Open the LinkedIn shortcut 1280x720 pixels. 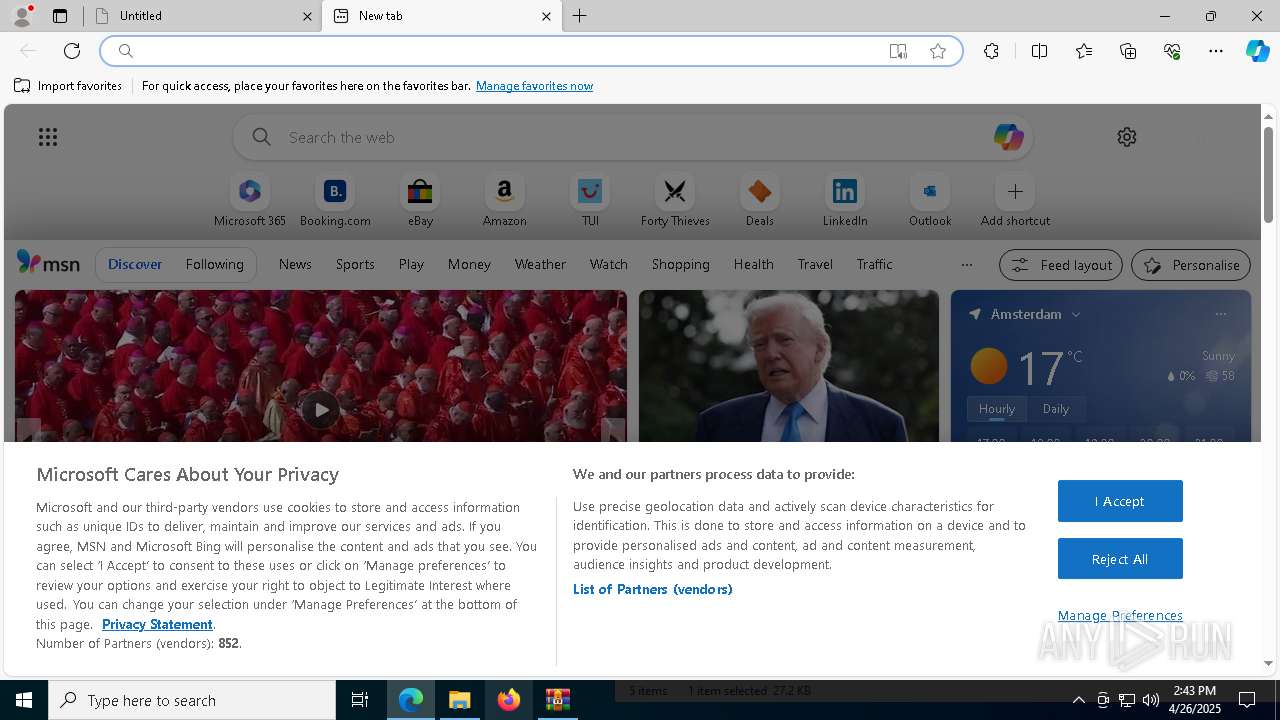tap(845, 201)
